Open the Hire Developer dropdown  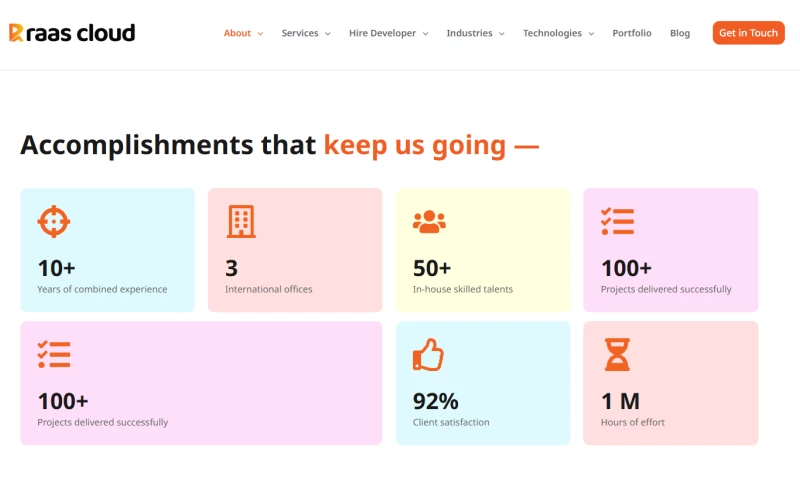pyautogui.click(x=388, y=33)
